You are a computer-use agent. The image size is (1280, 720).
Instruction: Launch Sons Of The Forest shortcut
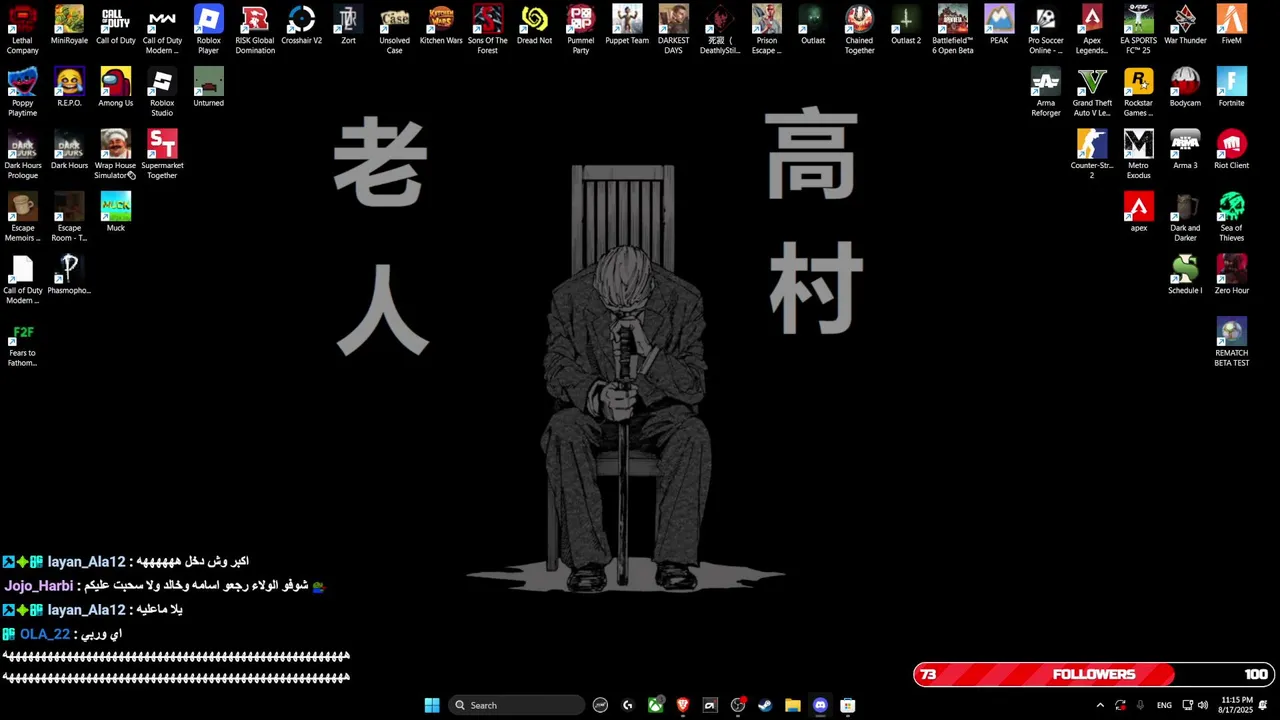(x=487, y=30)
